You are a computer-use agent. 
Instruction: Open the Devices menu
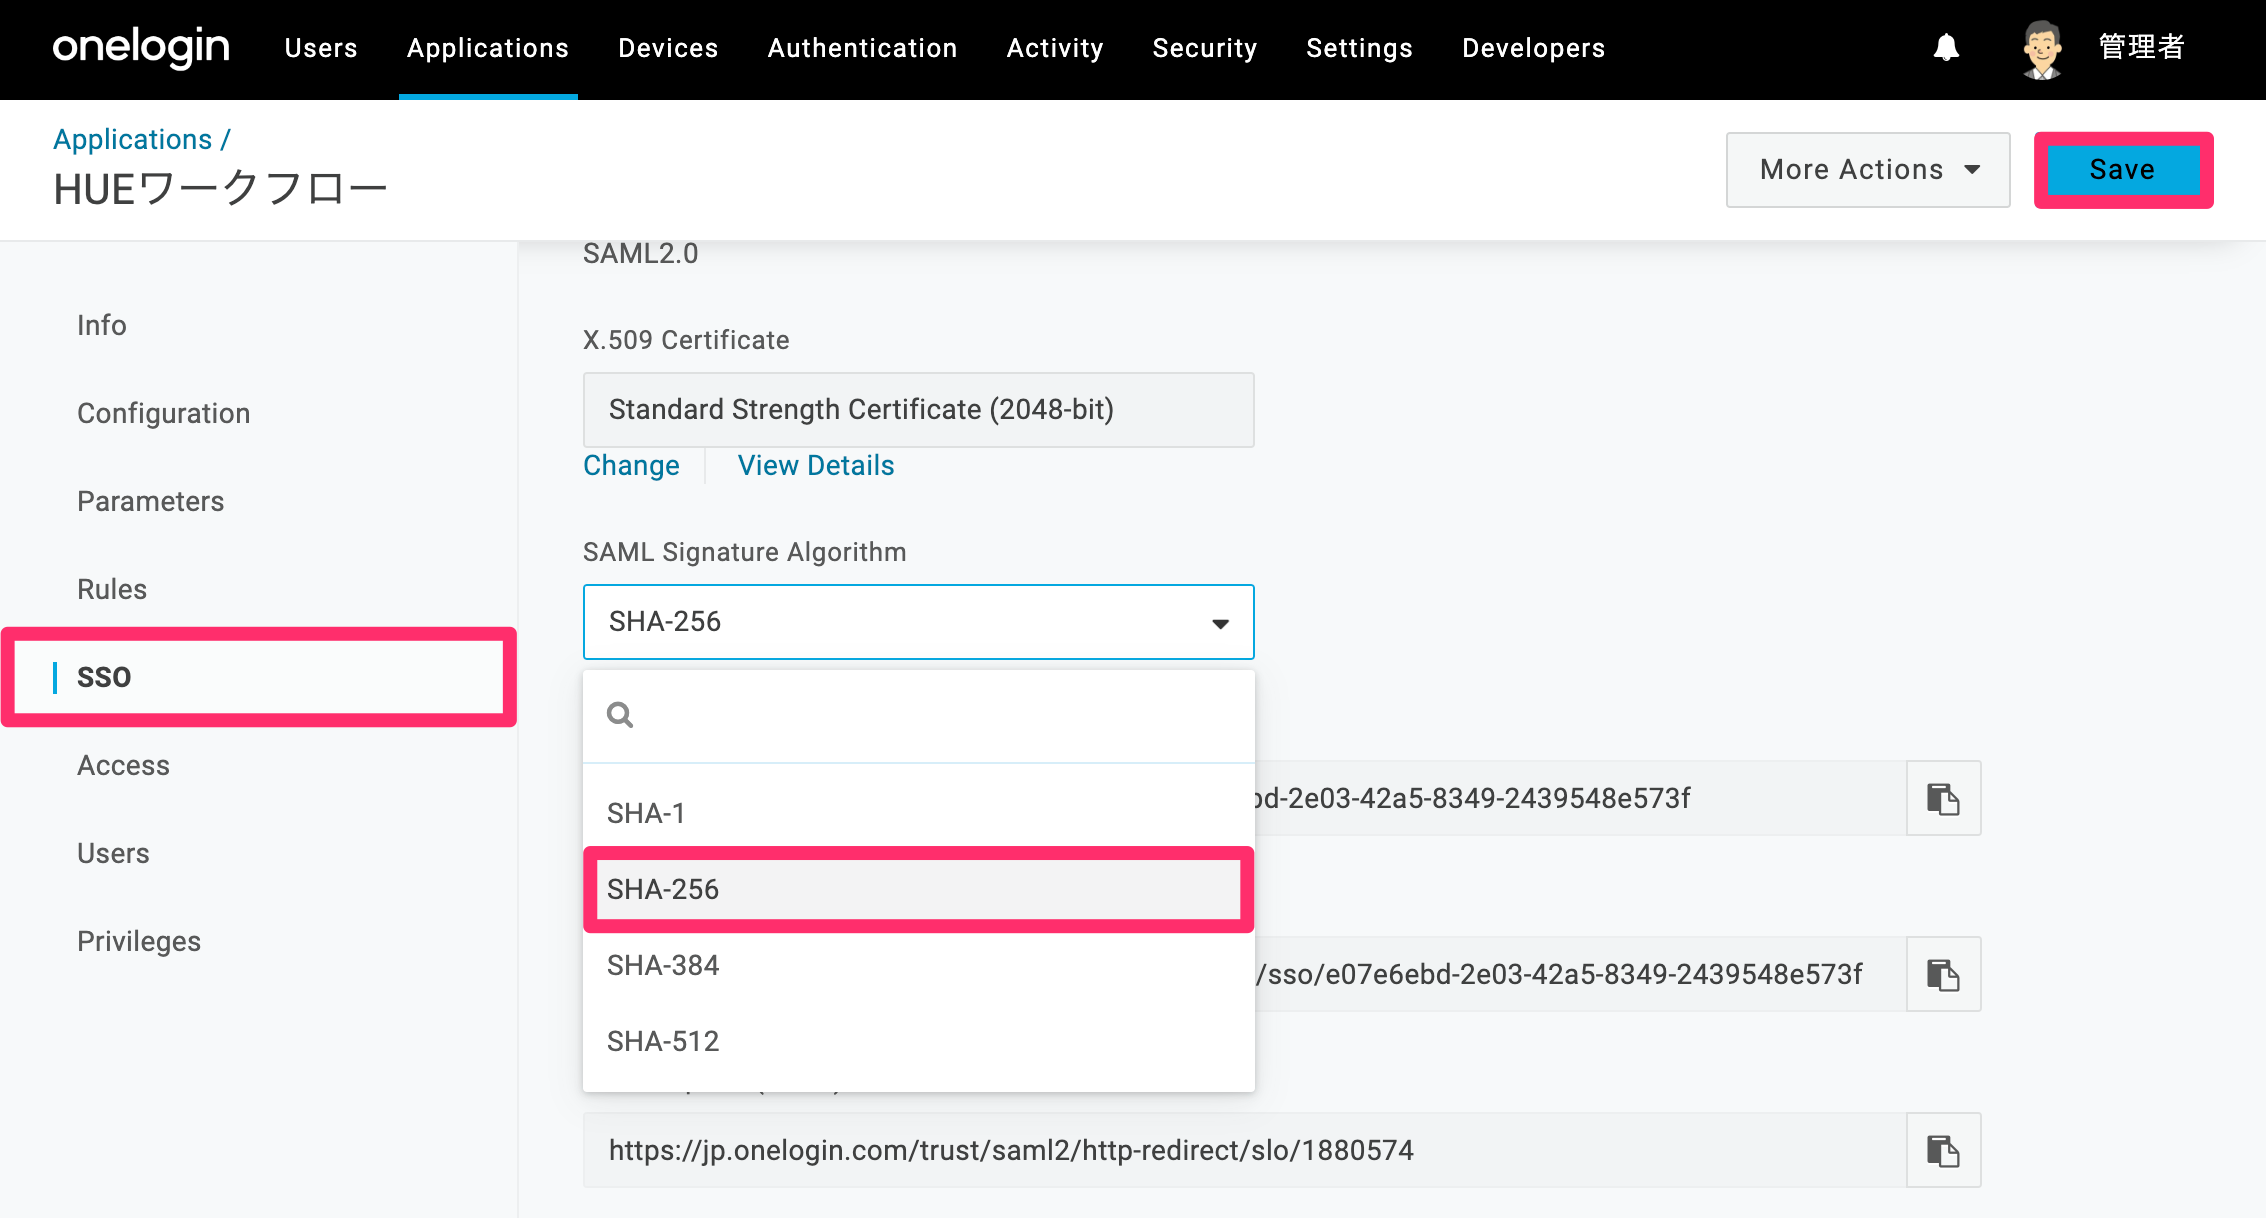click(x=668, y=48)
